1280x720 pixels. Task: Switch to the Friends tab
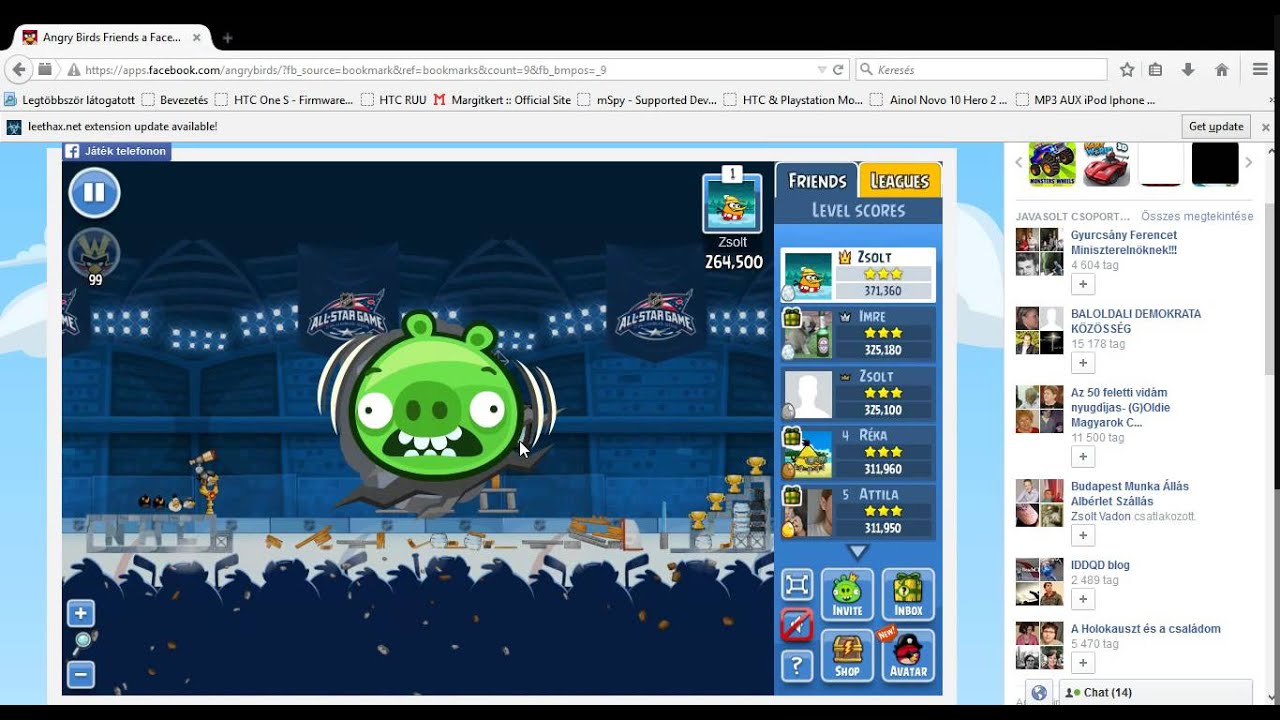pos(817,181)
